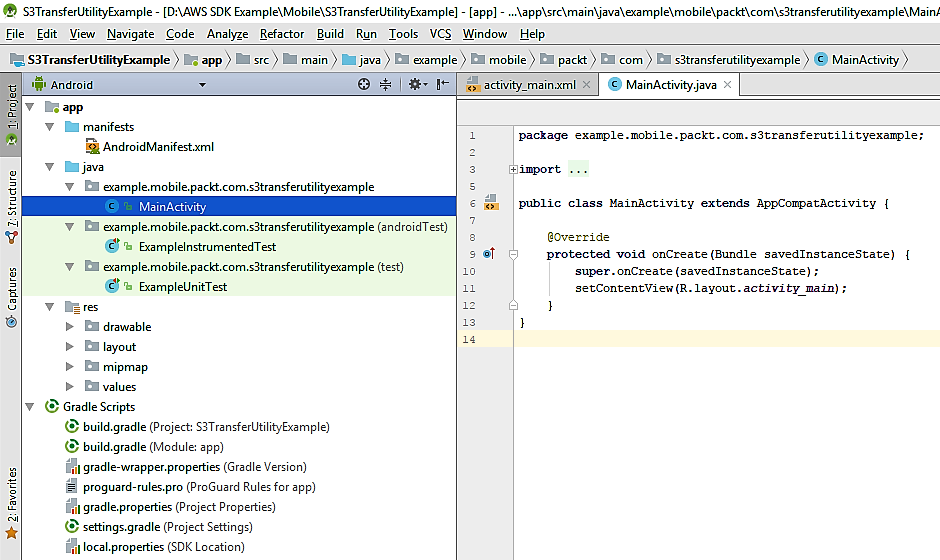Click the main breadcrumb
The height and width of the screenshot is (560, 940).
click(x=306, y=60)
